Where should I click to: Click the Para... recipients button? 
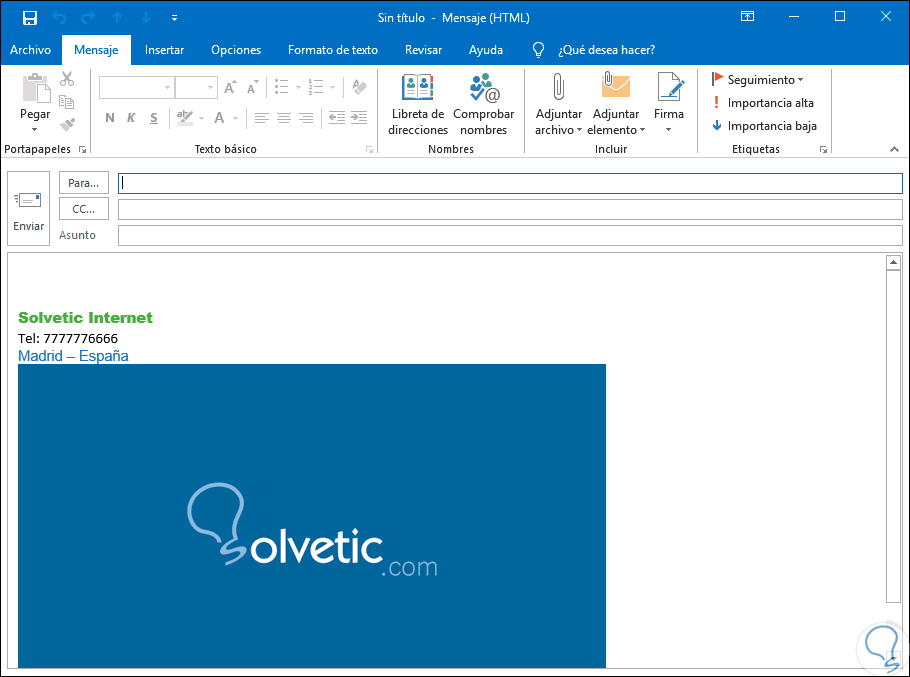click(84, 183)
